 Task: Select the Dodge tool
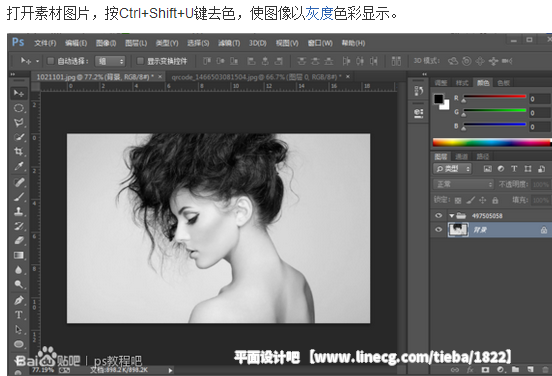(x=19, y=284)
